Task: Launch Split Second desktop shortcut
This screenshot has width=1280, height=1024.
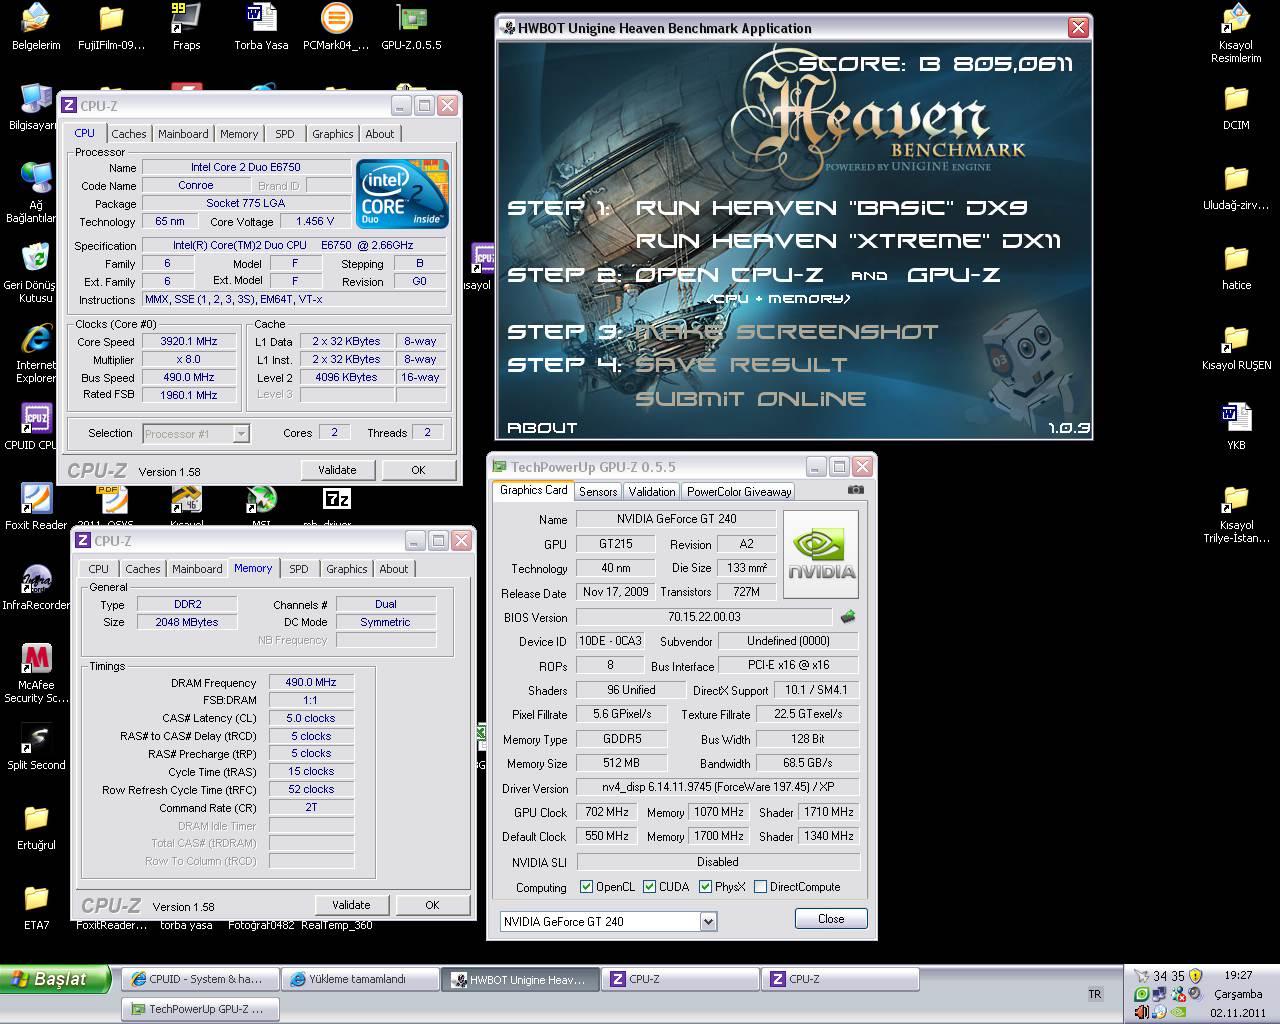Action: [36, 747]
